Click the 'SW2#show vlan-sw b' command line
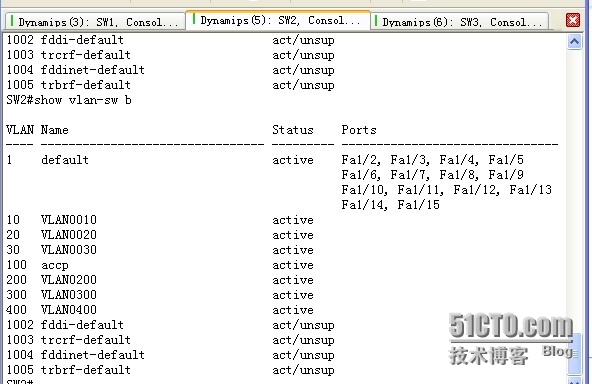Image resolution: width=592 pixels, height=384 pixels. click(x=69, y=100)
